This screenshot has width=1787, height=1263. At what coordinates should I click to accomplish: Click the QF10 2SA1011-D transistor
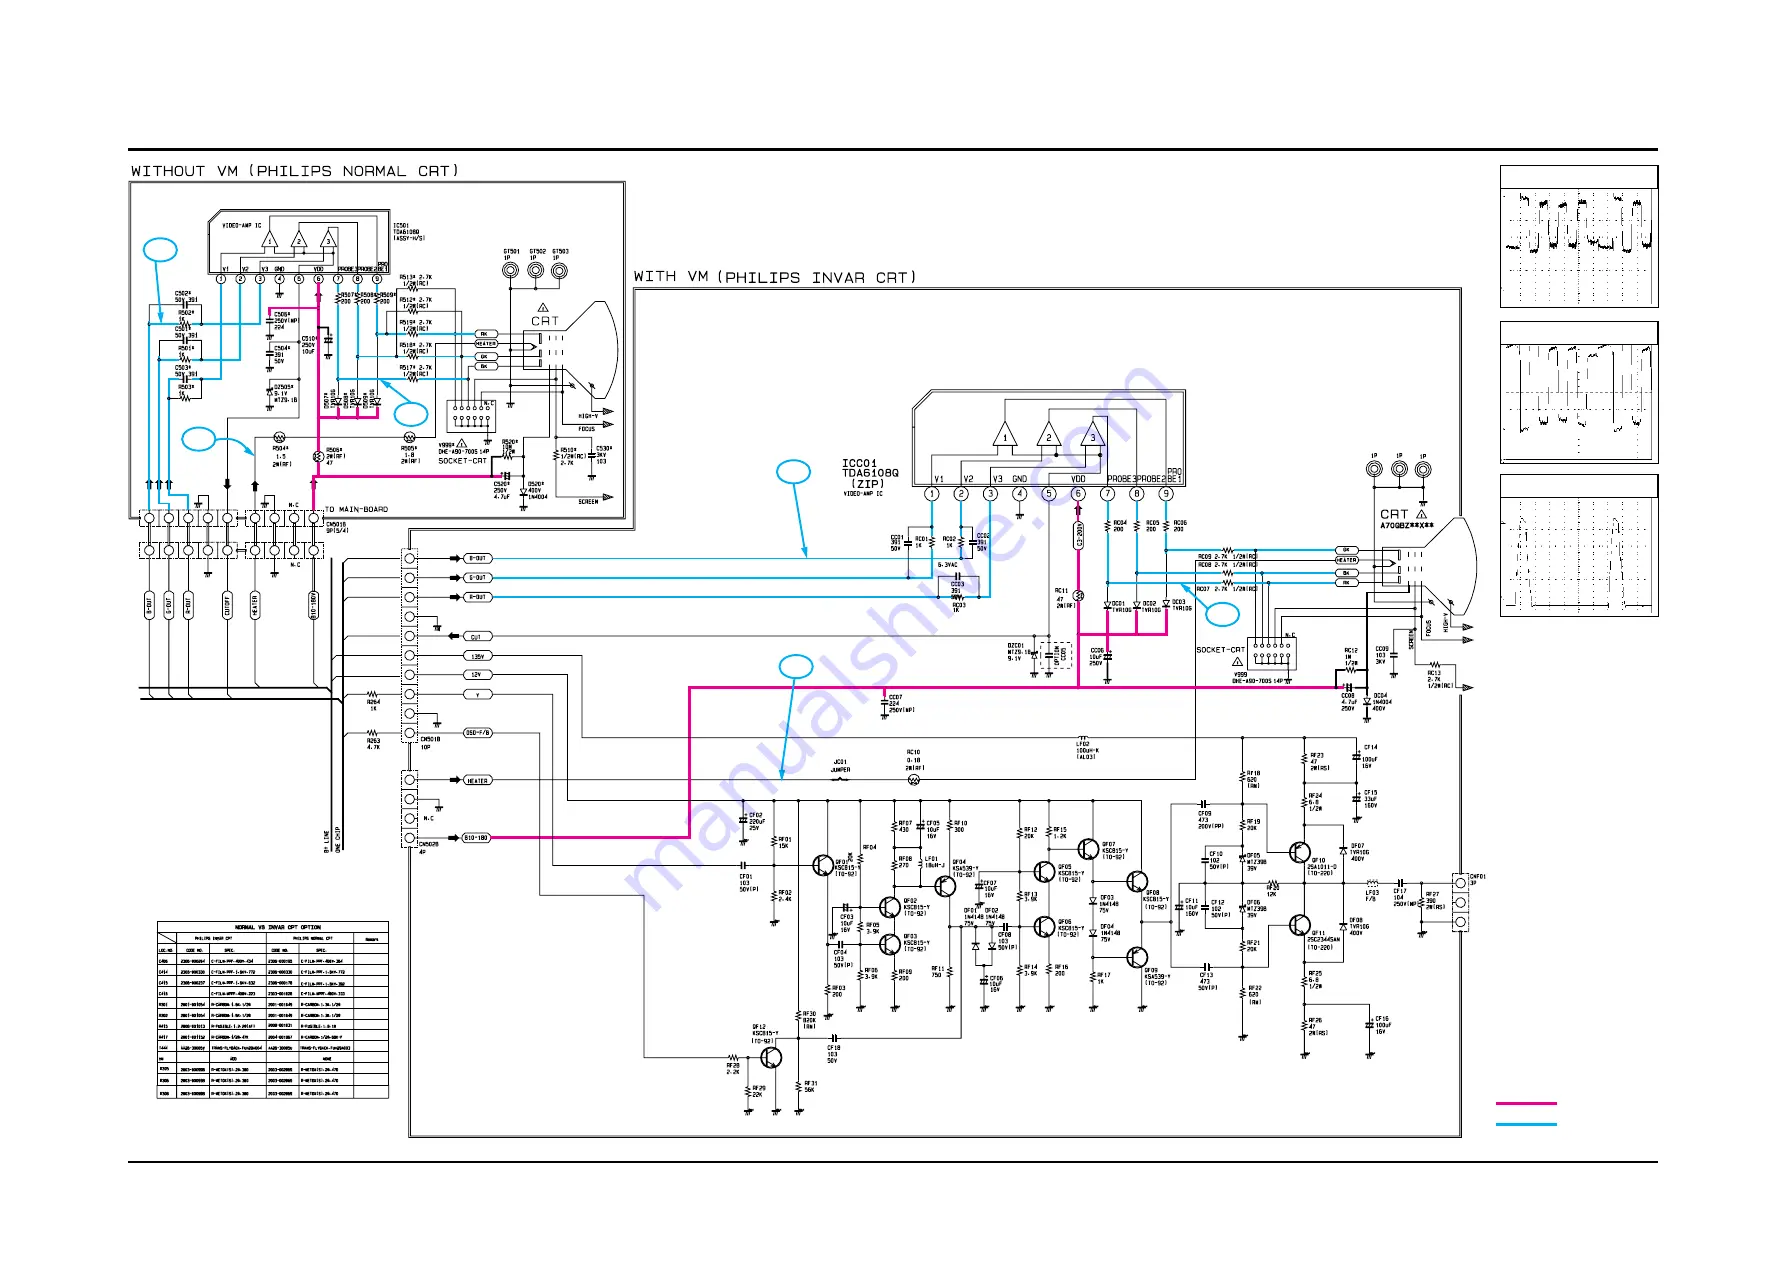(1299, 853)
